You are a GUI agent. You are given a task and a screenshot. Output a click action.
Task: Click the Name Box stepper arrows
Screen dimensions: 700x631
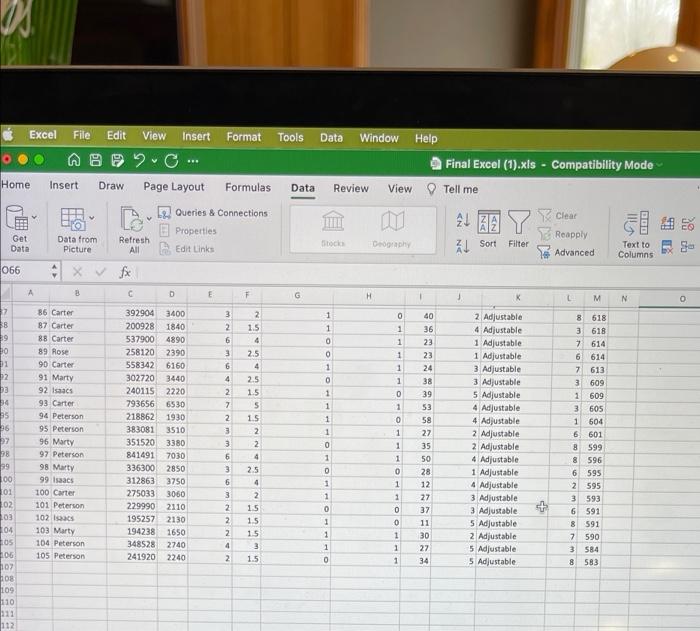click(54, 271)
